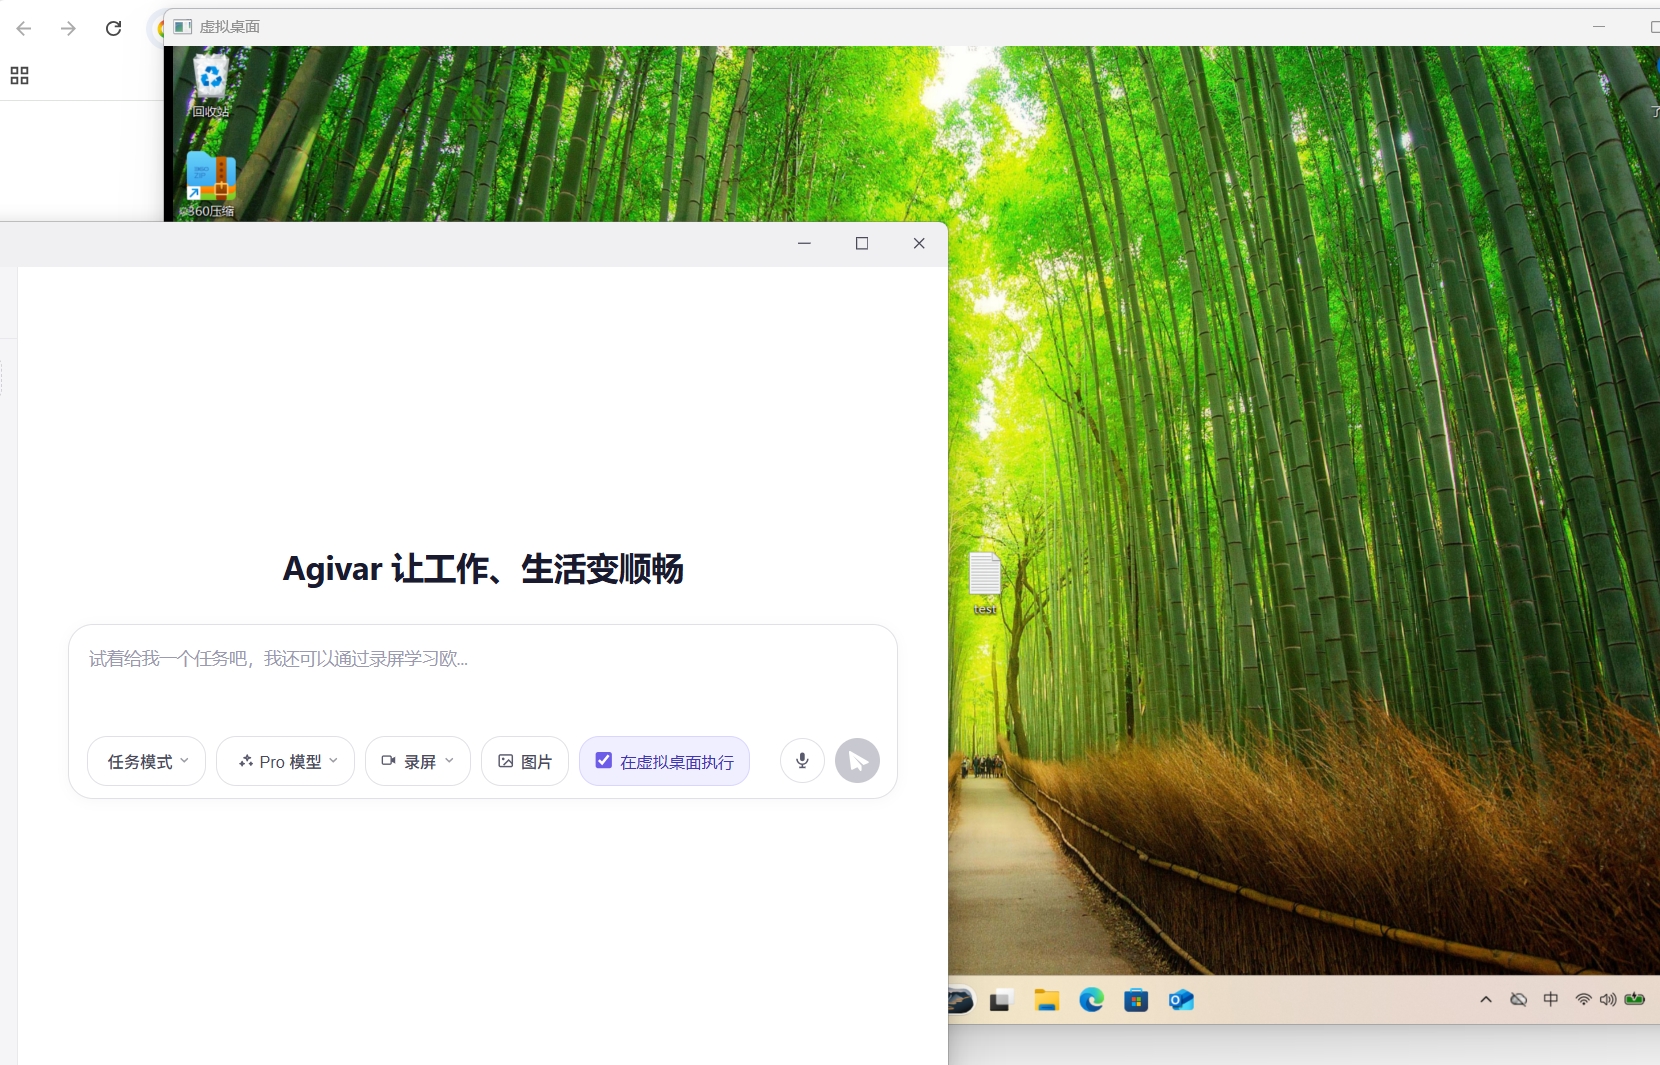Click the cloud sync-off tray icon
This screenshot has width=1660, height=1065.
pos(1518,1000)
